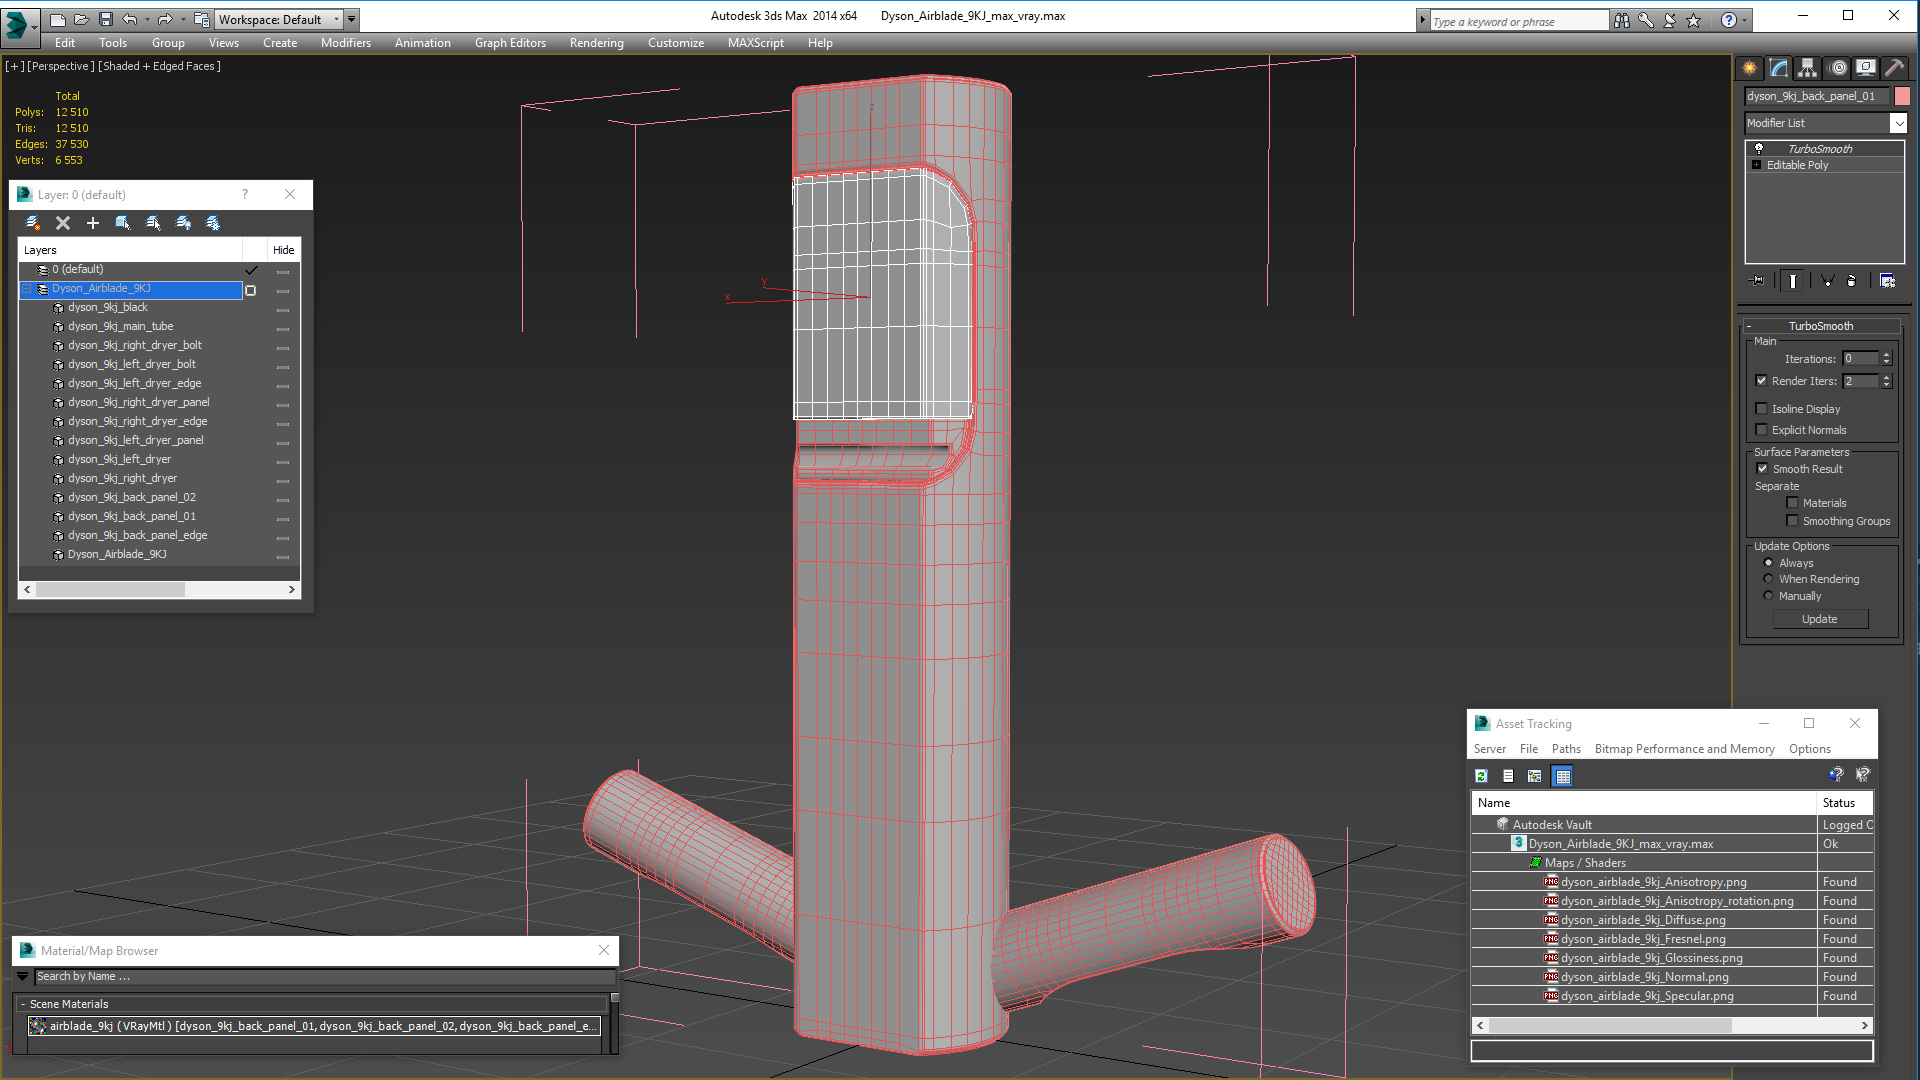Toggle TurboSmooth modifier lightbulb

1759,149
